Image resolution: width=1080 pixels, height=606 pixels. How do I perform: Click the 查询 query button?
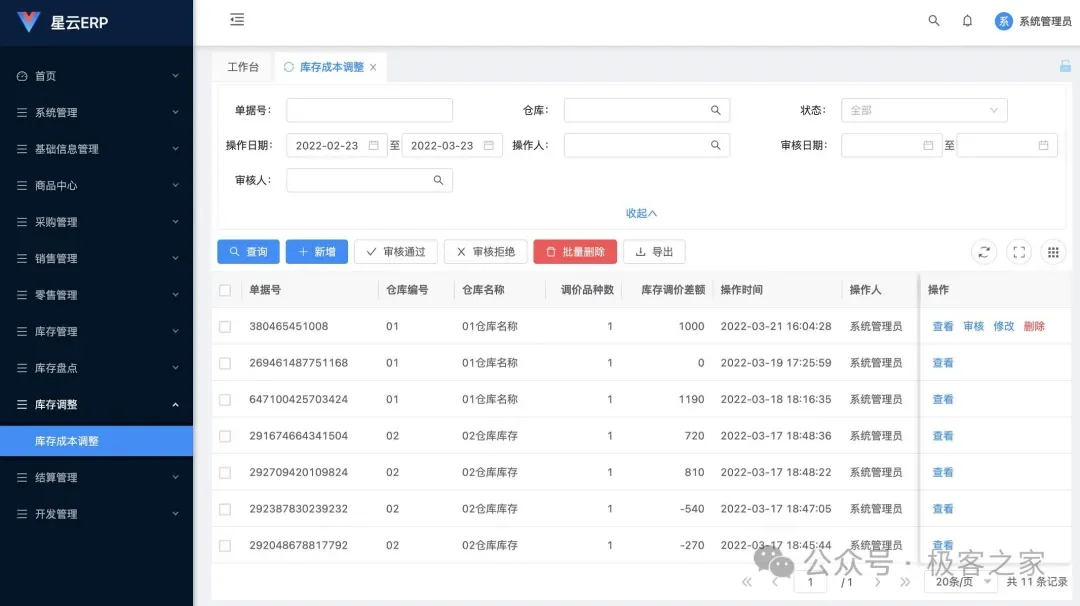point(247,252)
